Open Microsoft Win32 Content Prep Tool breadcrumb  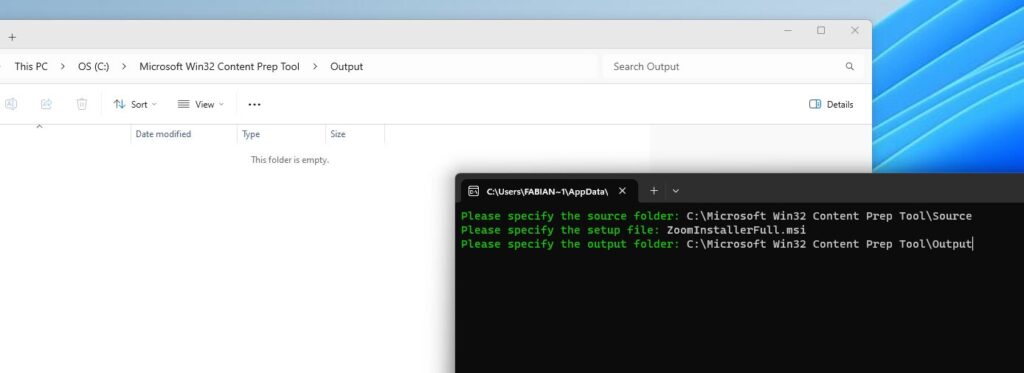[219, 67]
